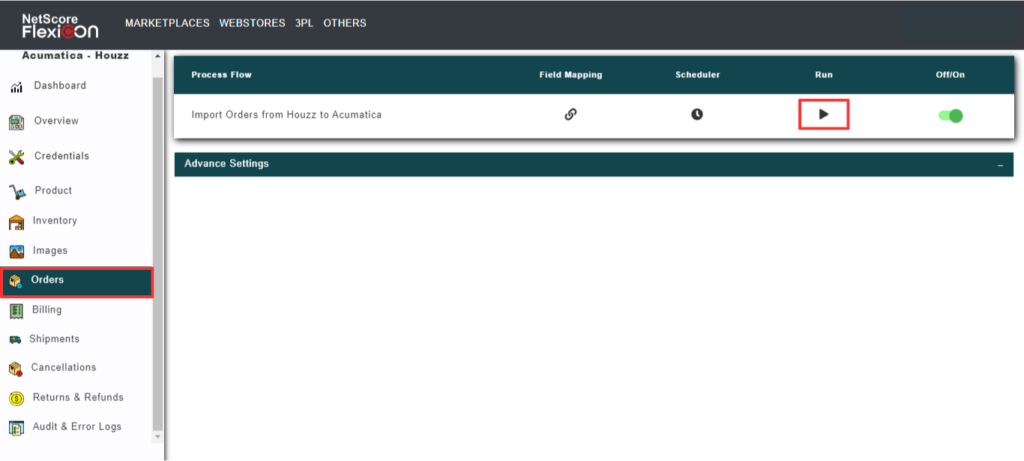
Task: Select the Product cart icon
Action: click(17, 191)
